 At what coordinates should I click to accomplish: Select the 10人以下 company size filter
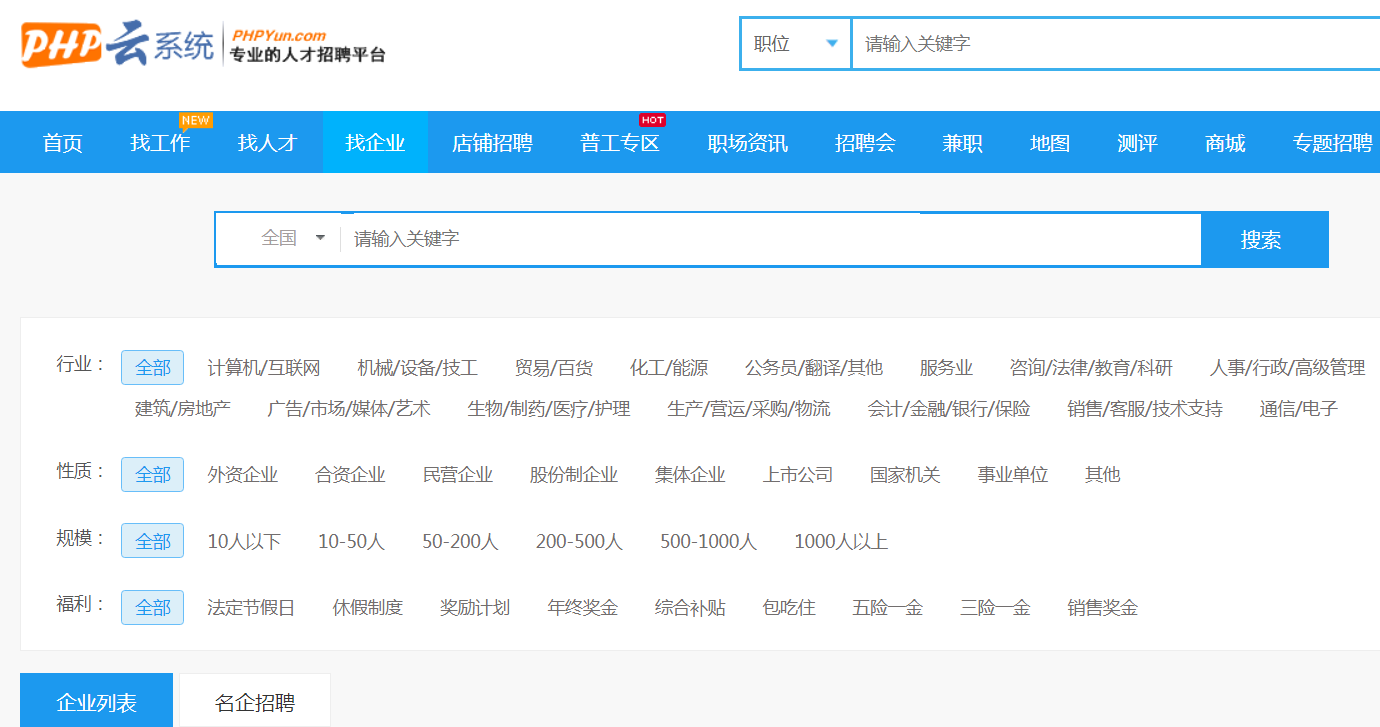(244, 541)
